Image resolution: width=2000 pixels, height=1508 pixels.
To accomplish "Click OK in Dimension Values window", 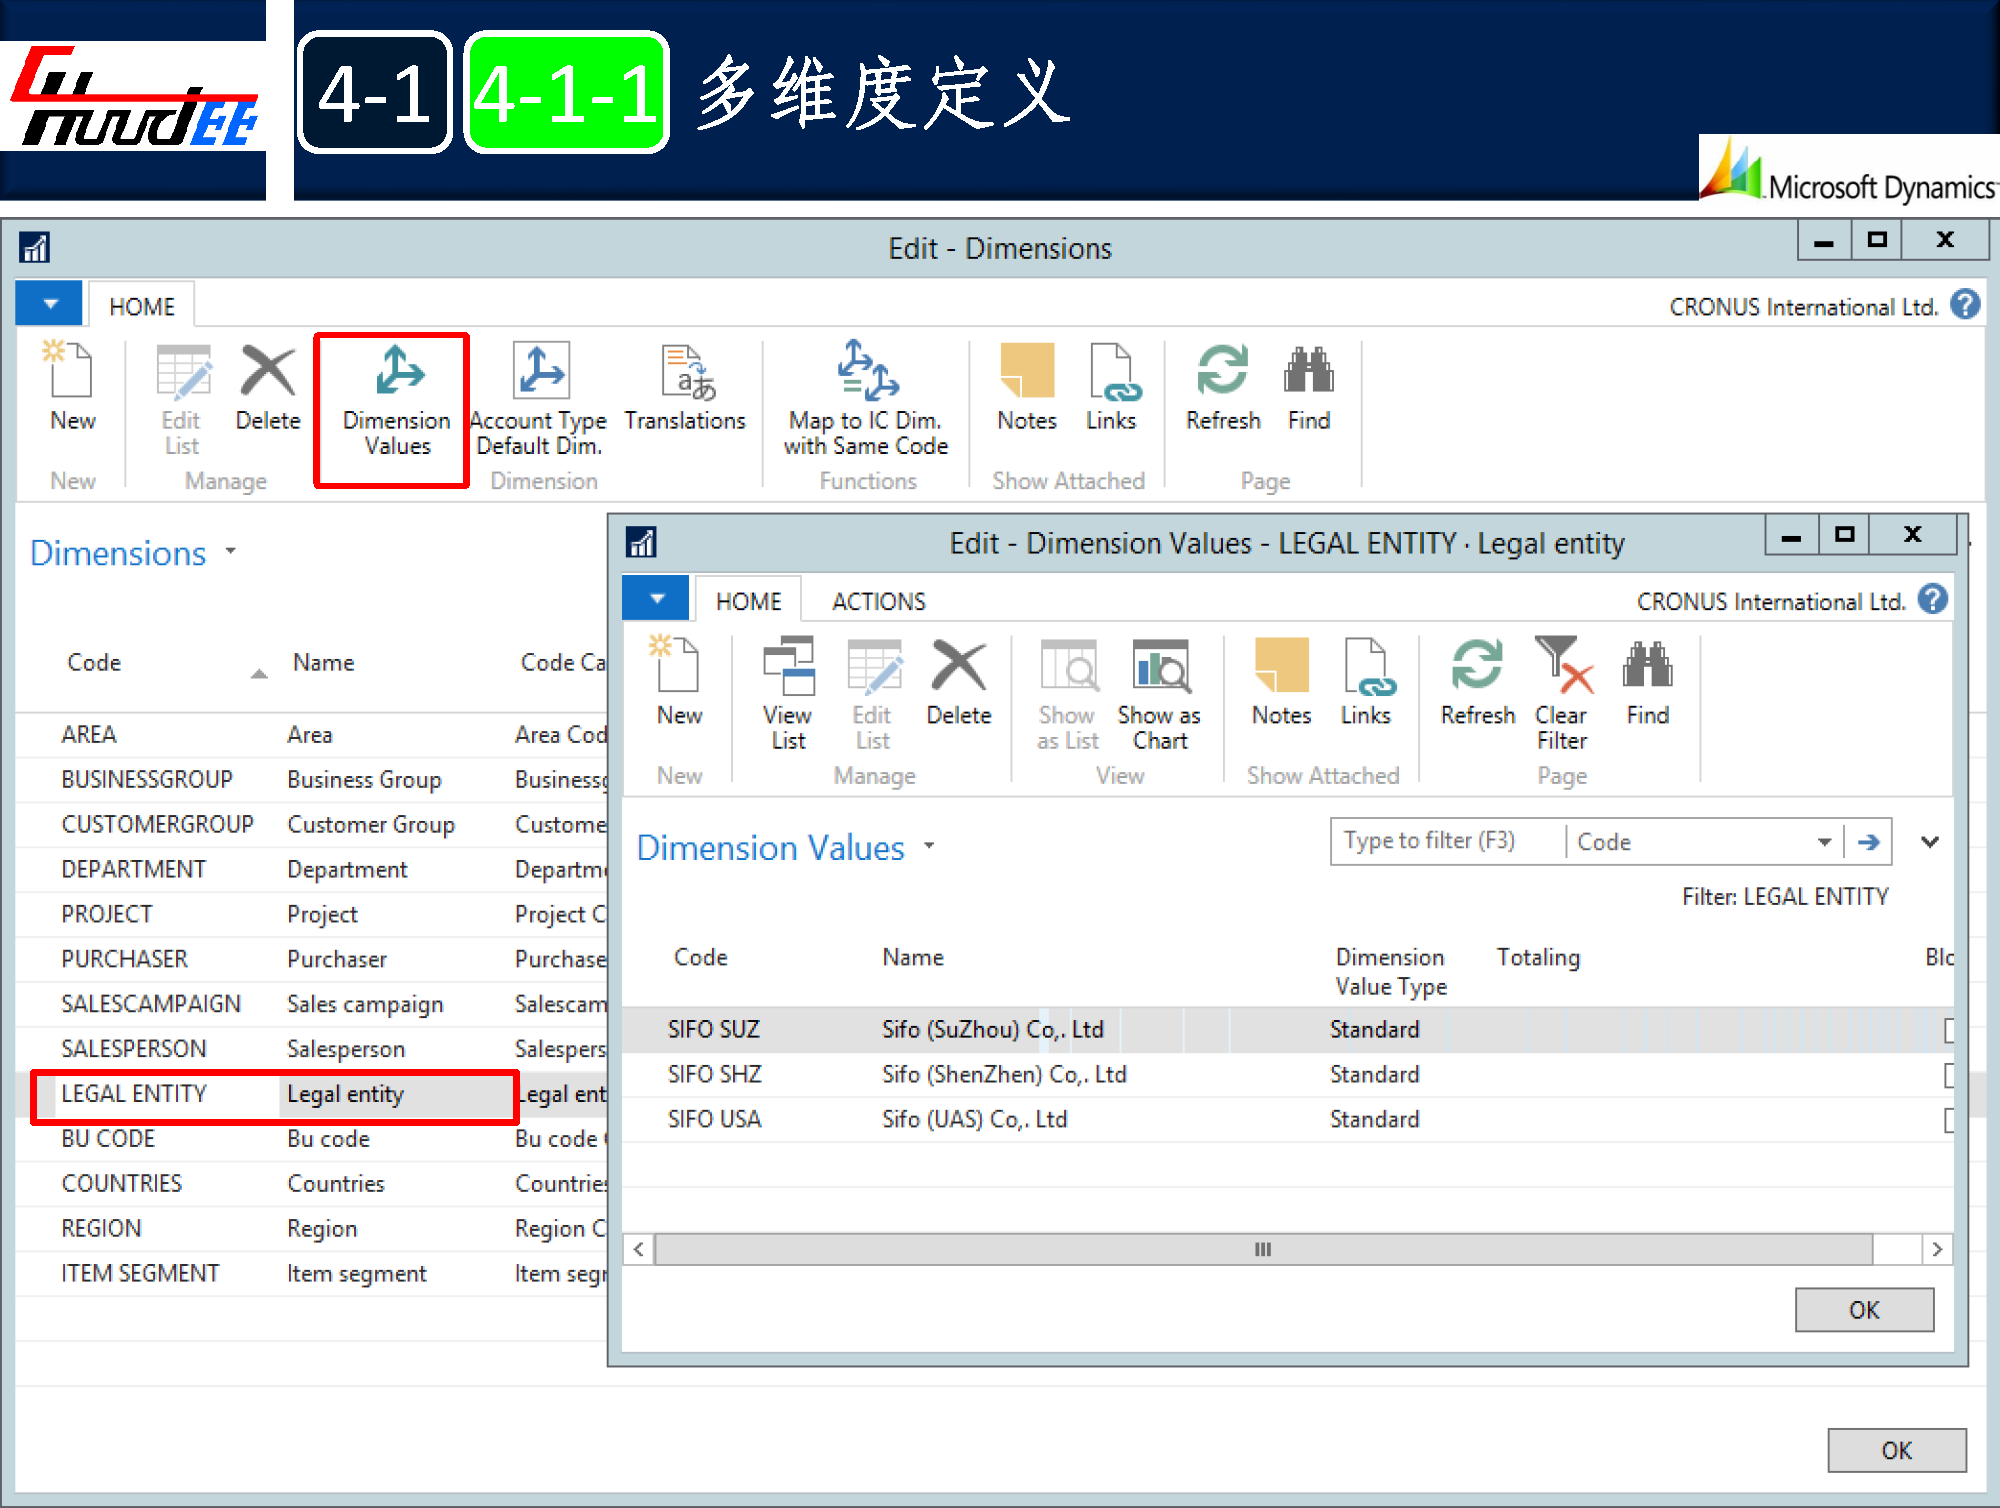I will pos(1863,1310).
